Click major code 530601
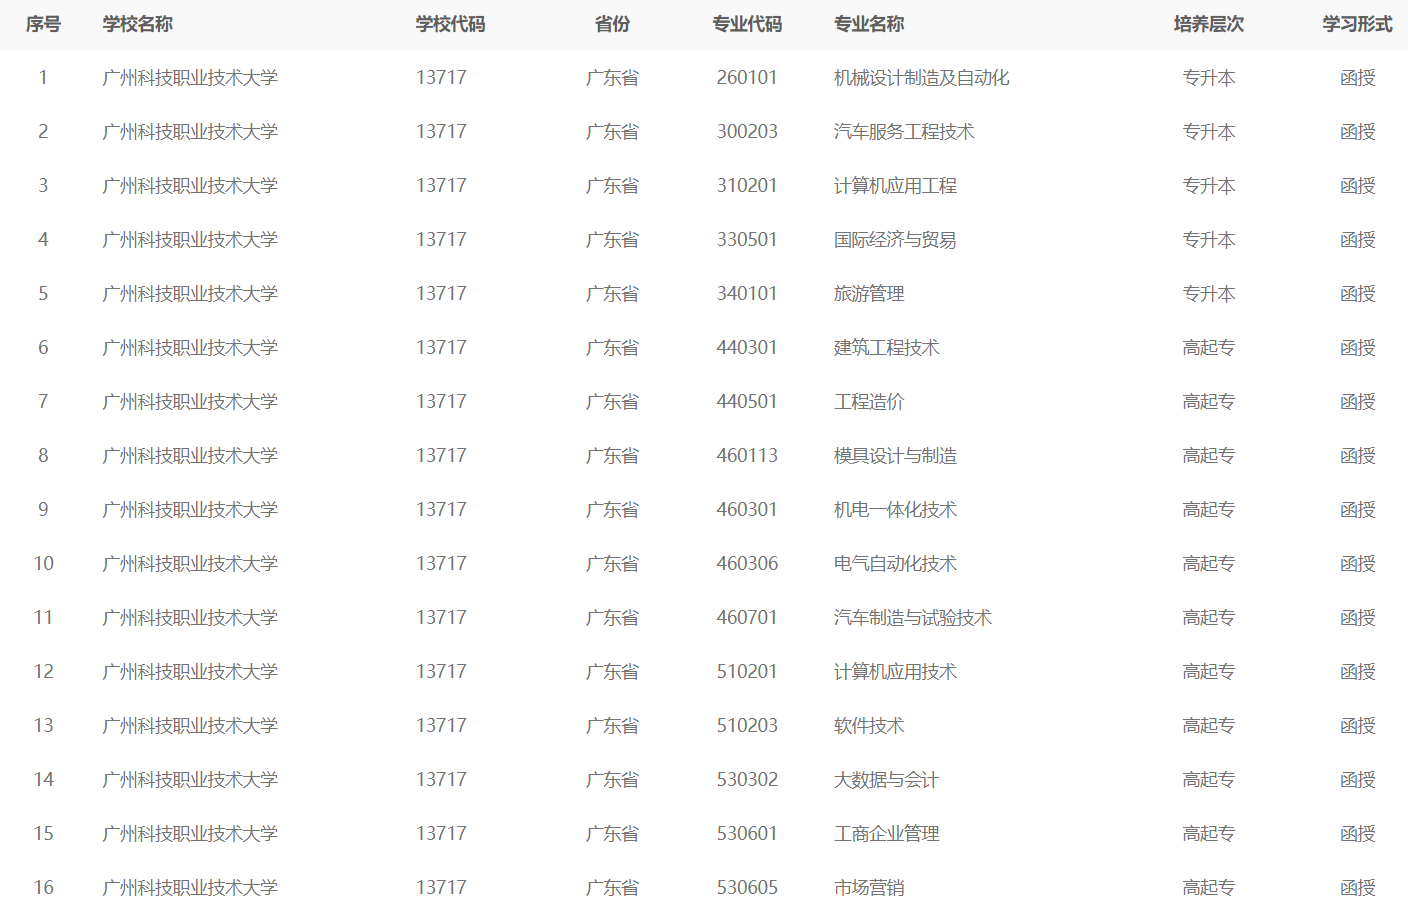The height and width of the screenshot is (912, 1408). [747, 834]
